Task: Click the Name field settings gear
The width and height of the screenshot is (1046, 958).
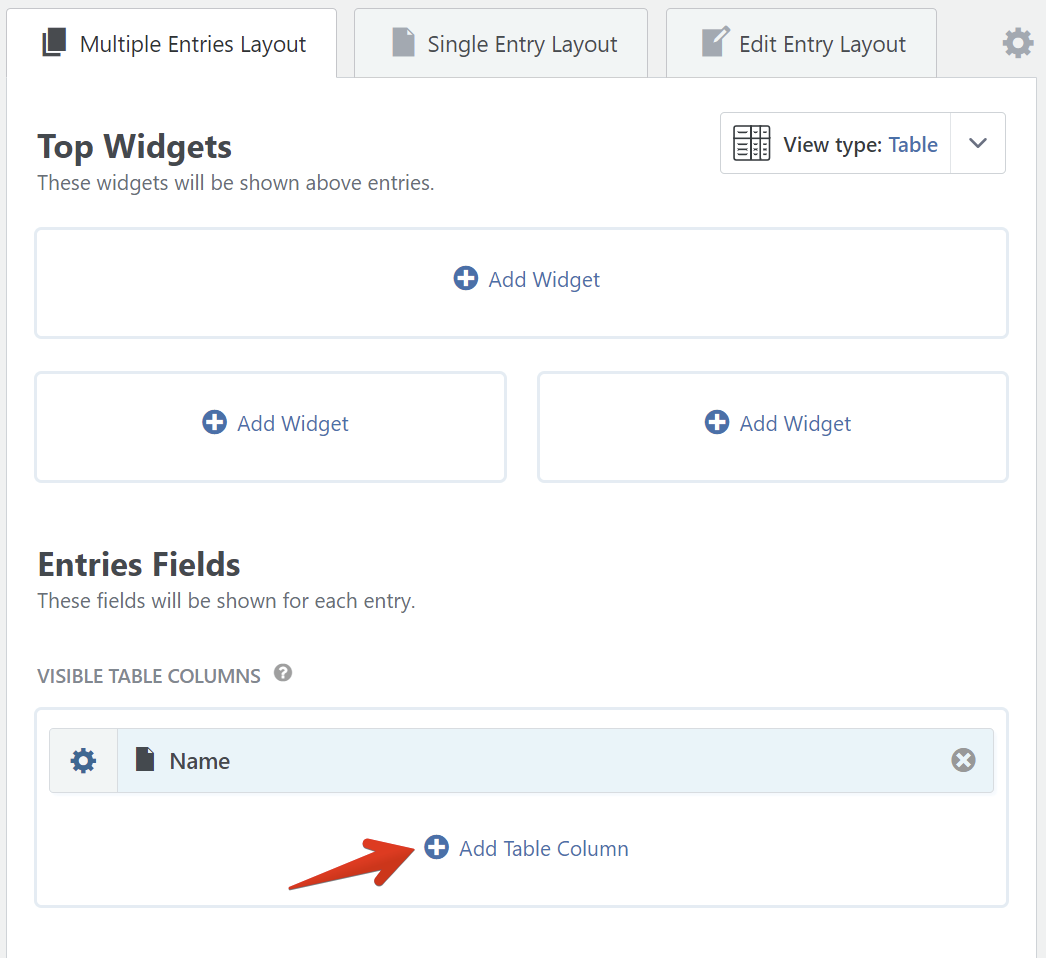Action: (83, 761)
